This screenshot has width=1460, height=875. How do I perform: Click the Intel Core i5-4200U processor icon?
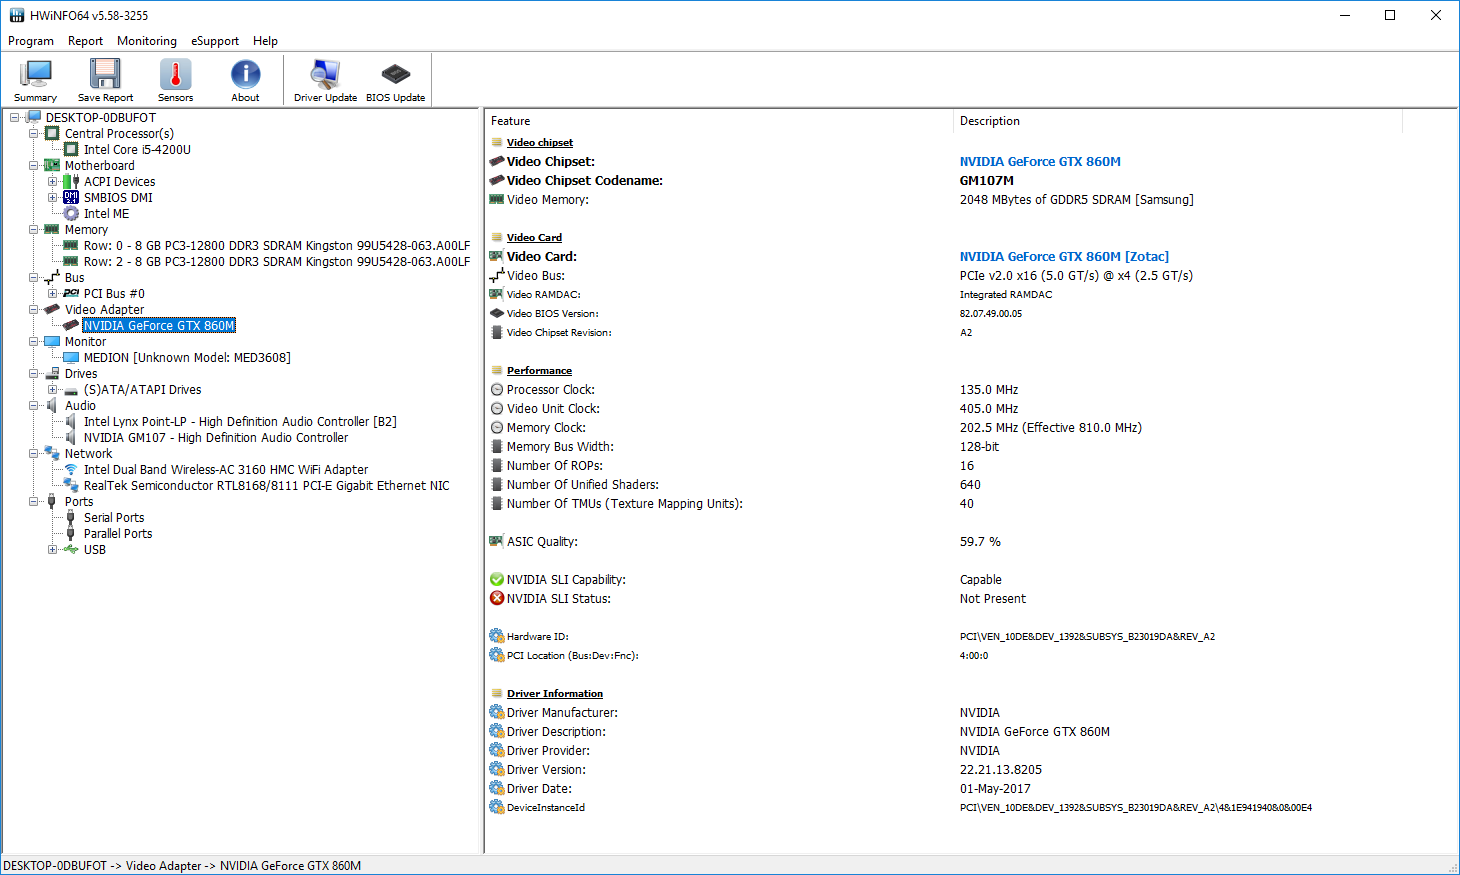[71, 149]
